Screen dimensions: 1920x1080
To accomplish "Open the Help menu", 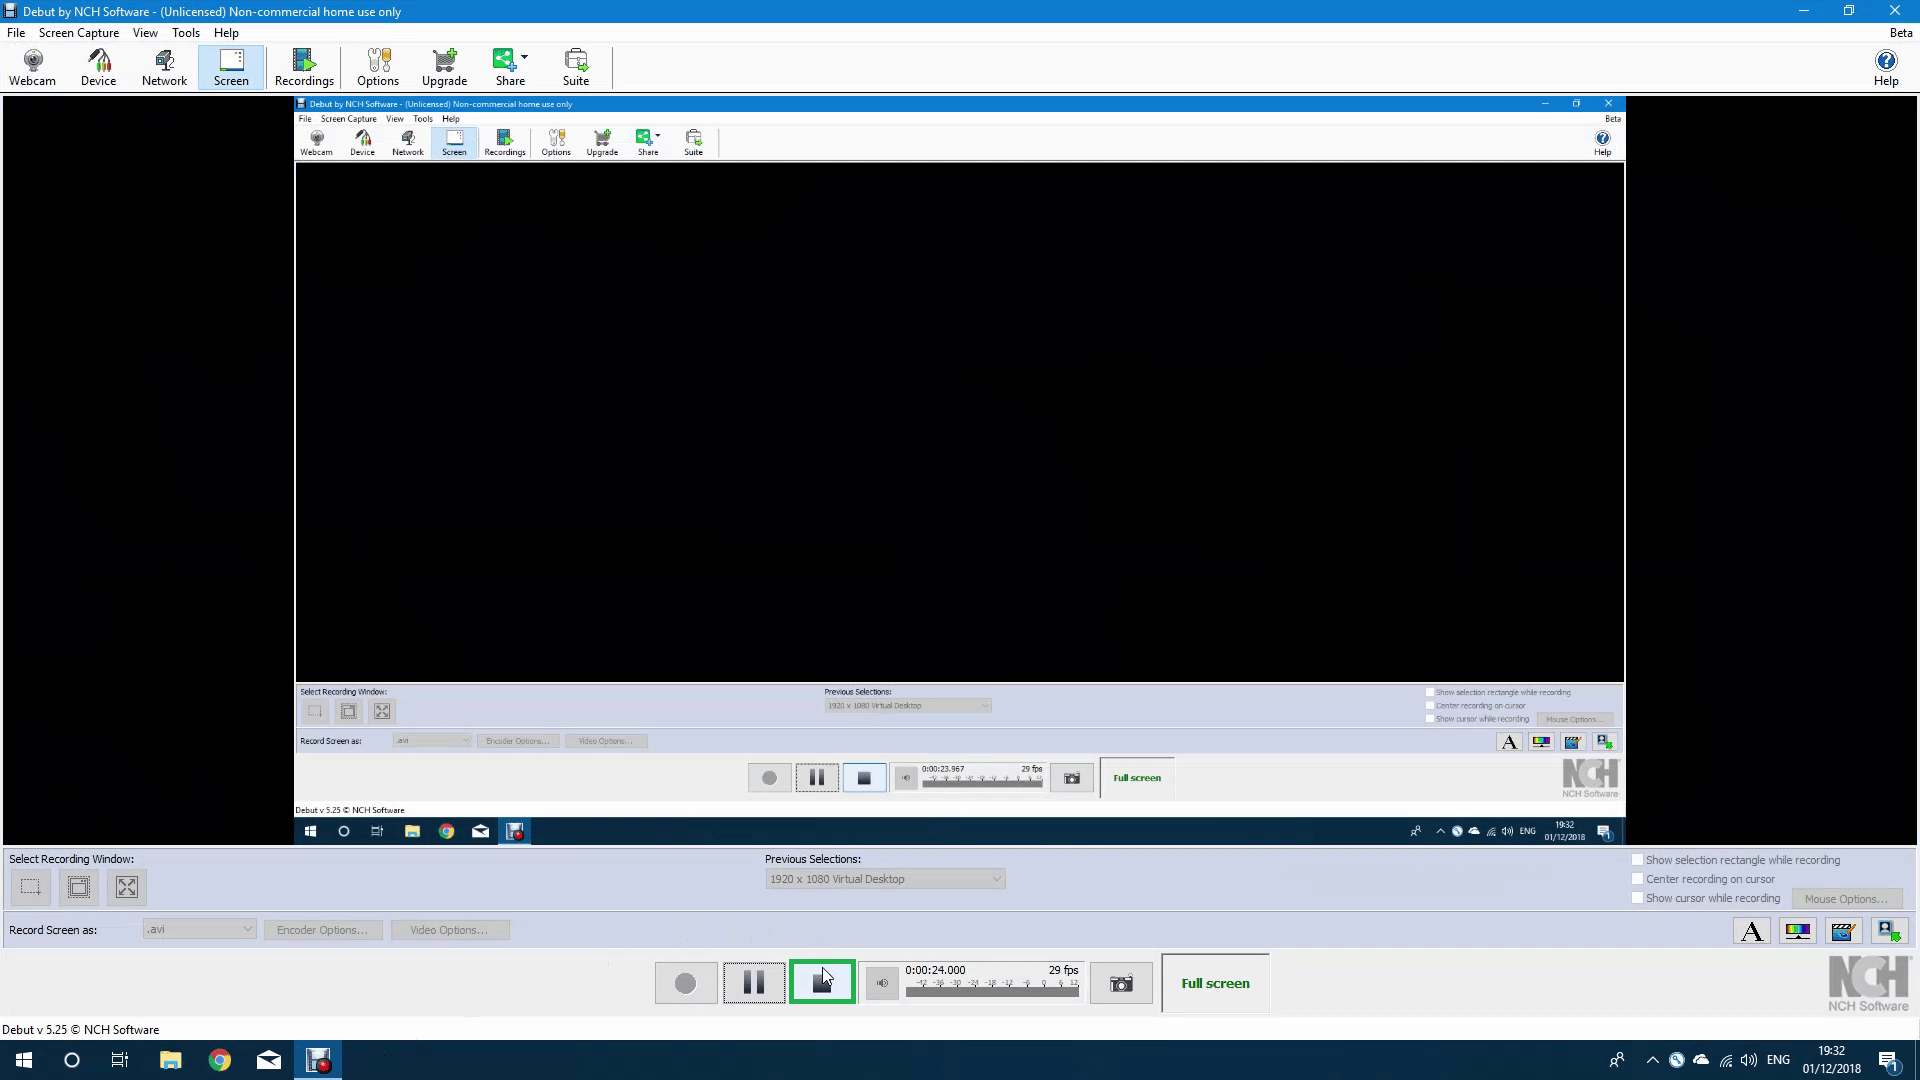I will (226, 33).
